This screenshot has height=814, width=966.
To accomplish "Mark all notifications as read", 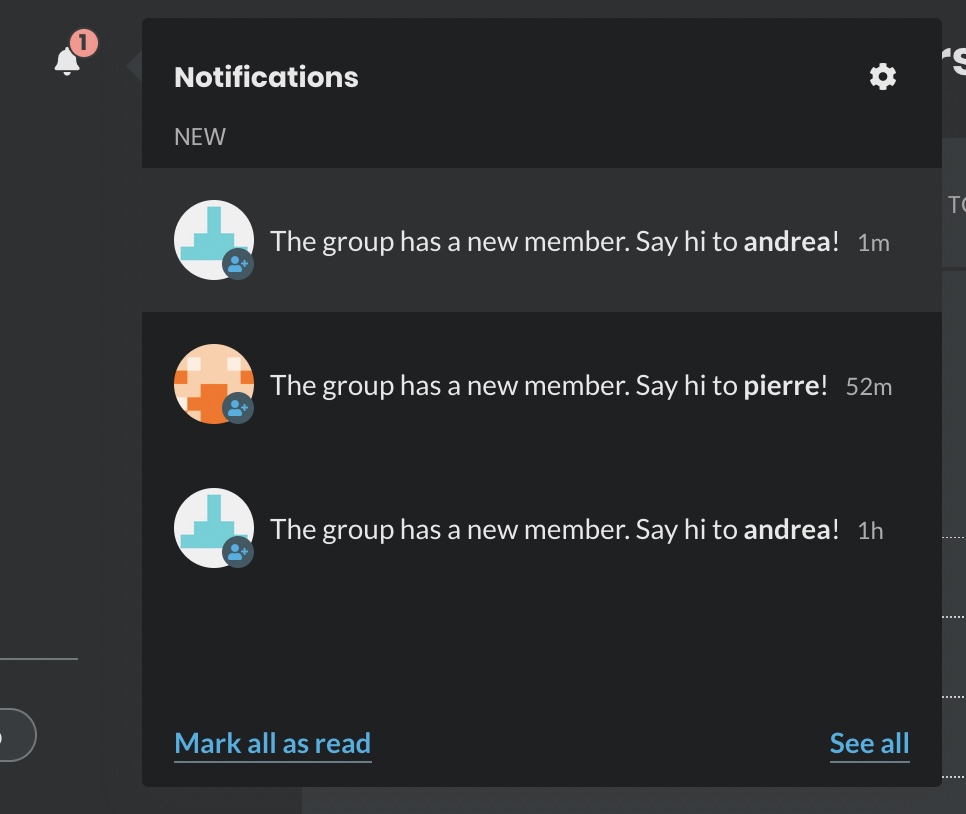I will point(272,743).
